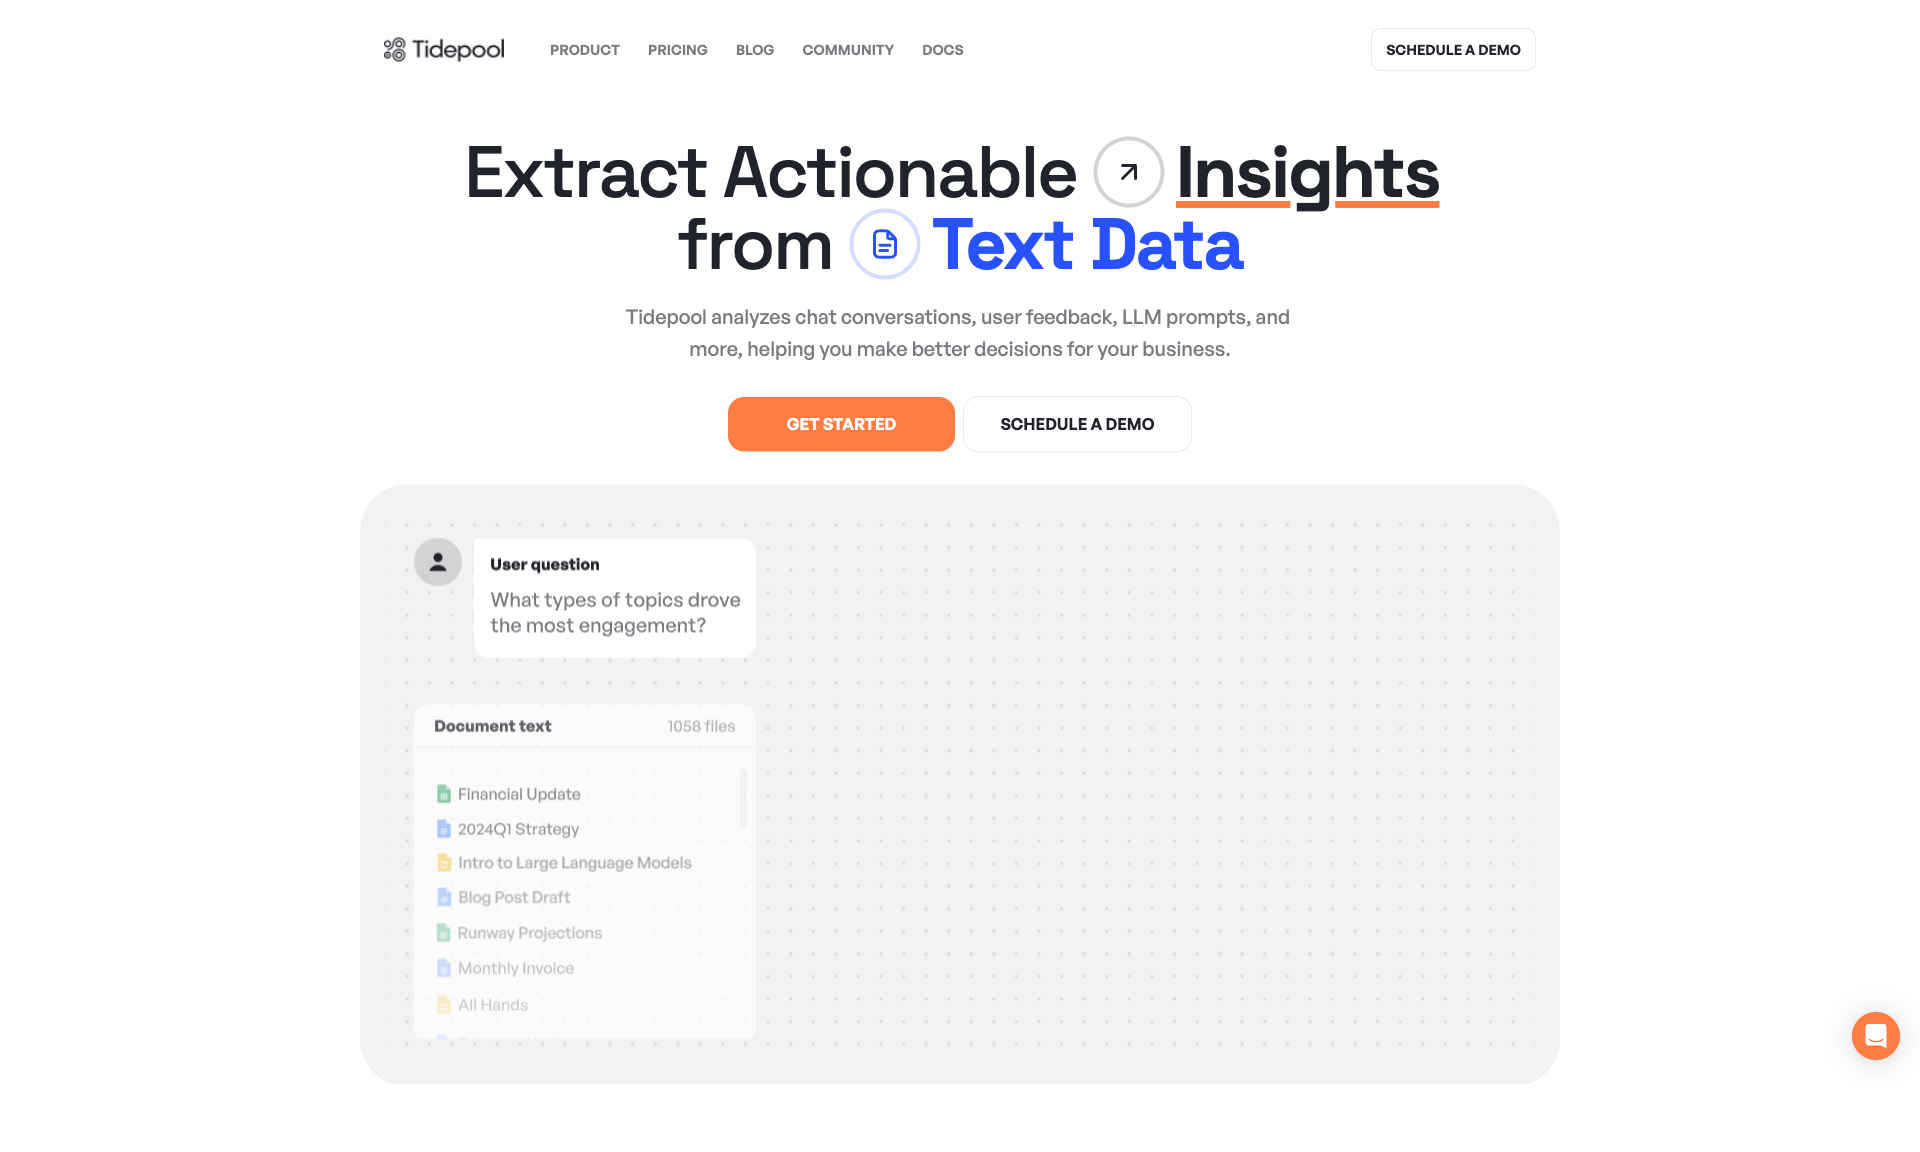
Task: Select BLOG navigation tab
Action: click(754, 49)
